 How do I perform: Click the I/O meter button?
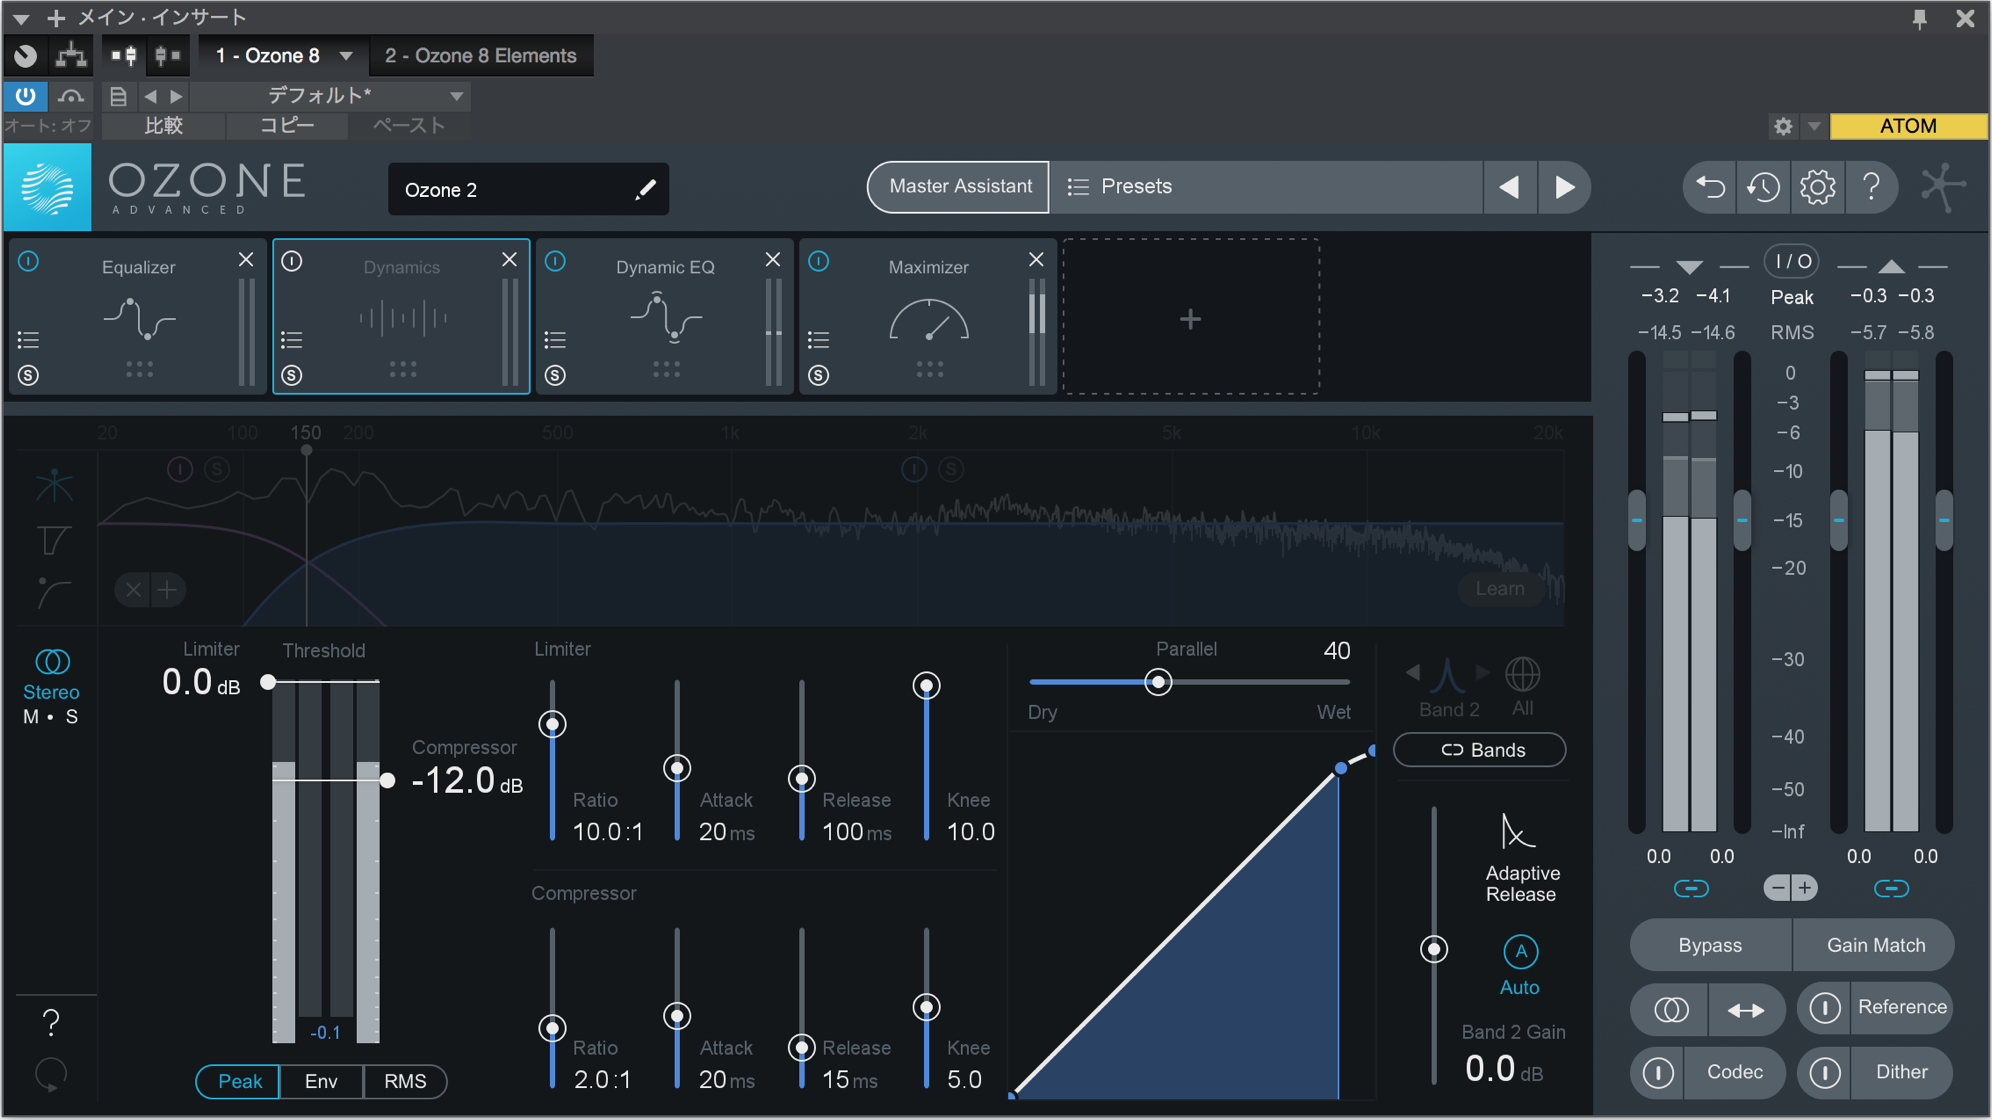coord(1792,262)
